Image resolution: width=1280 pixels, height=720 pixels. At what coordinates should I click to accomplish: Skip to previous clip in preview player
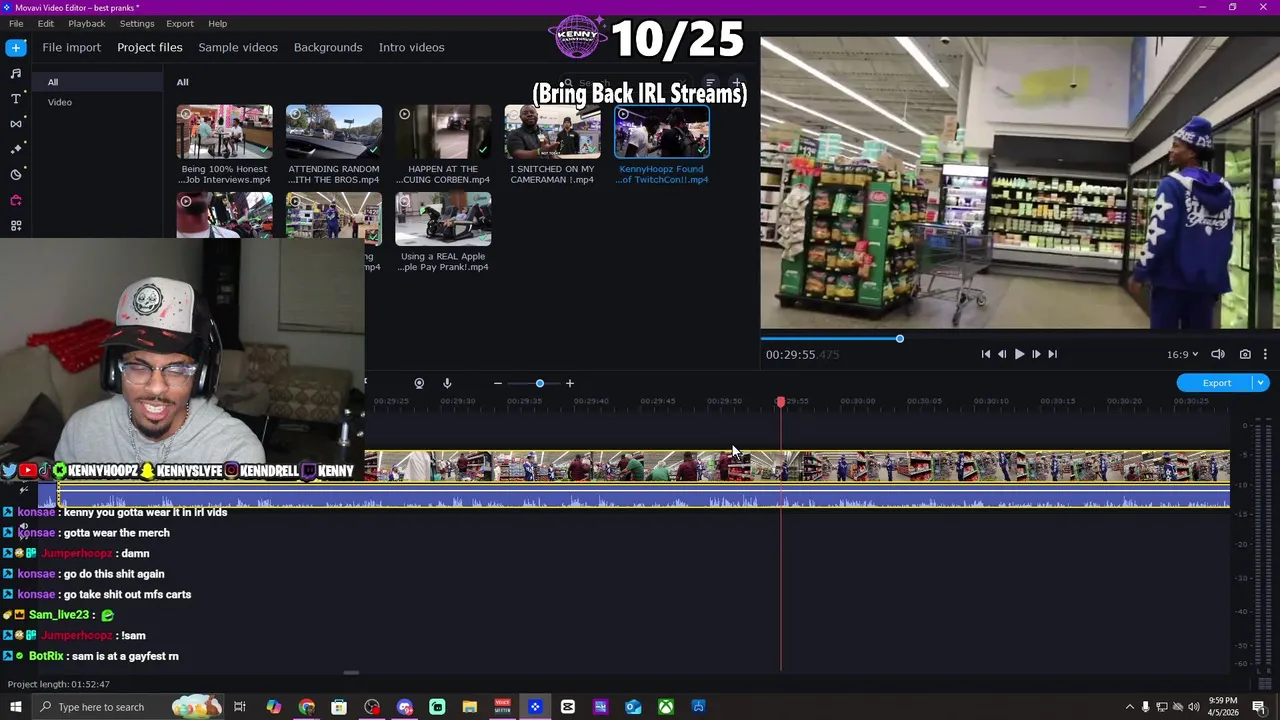(985, 354)
